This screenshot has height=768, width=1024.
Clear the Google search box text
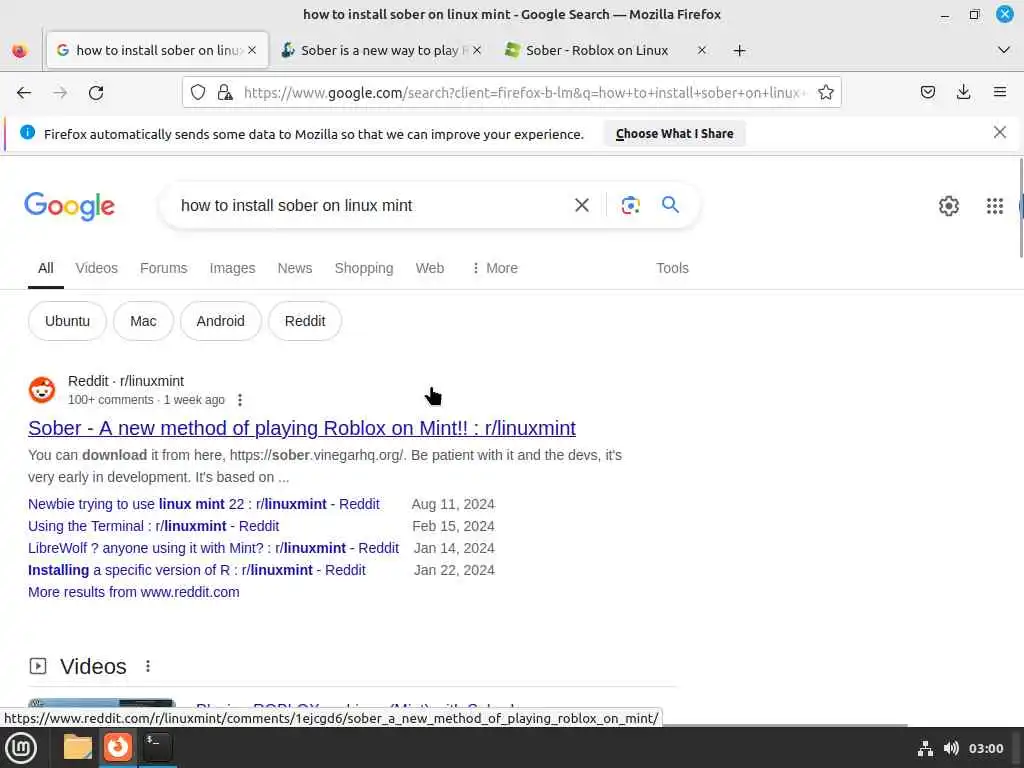pos(581,205)
